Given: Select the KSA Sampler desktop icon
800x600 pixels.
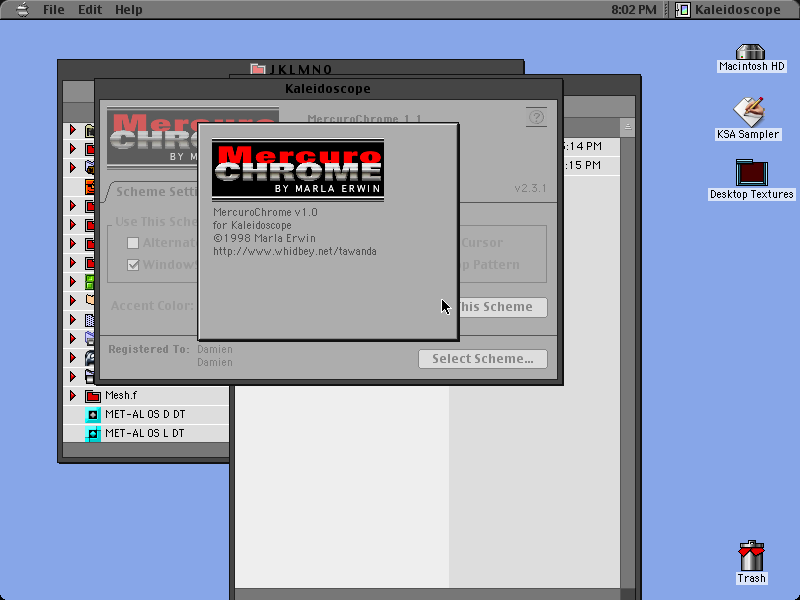Looking at the screenshot, I should coord(748,111).
